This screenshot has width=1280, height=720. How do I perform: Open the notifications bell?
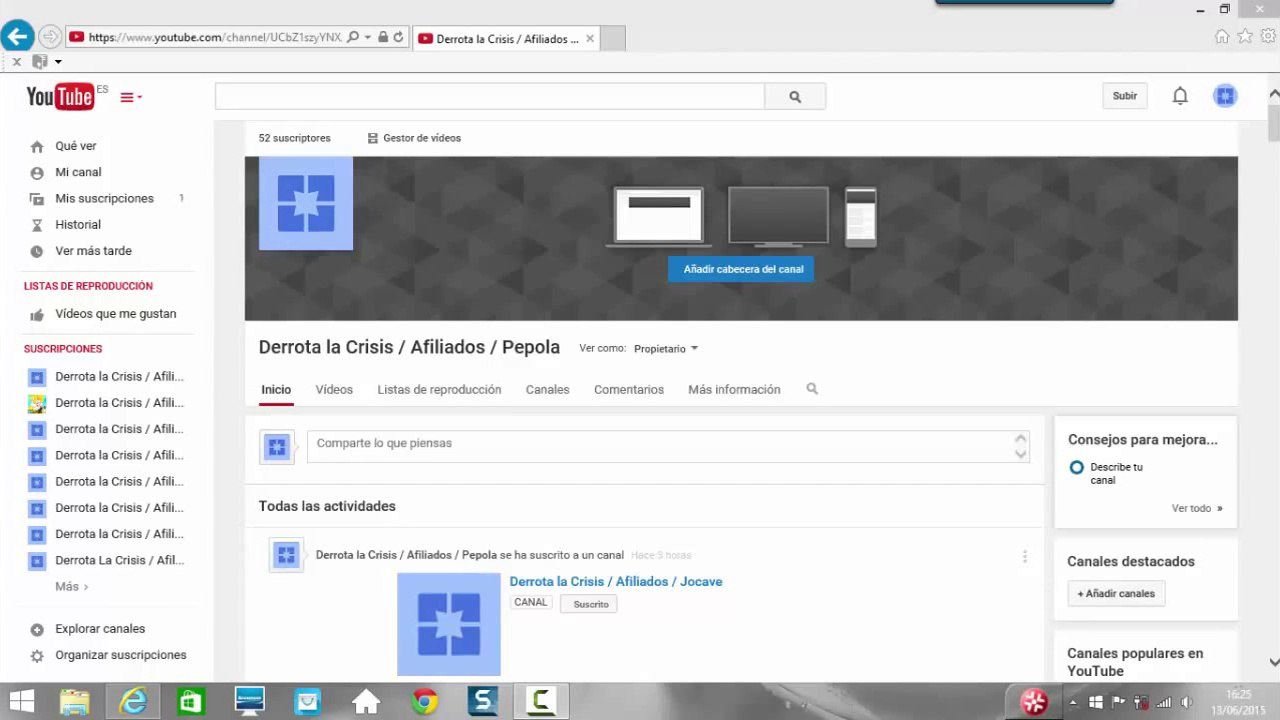(1180, 96)
